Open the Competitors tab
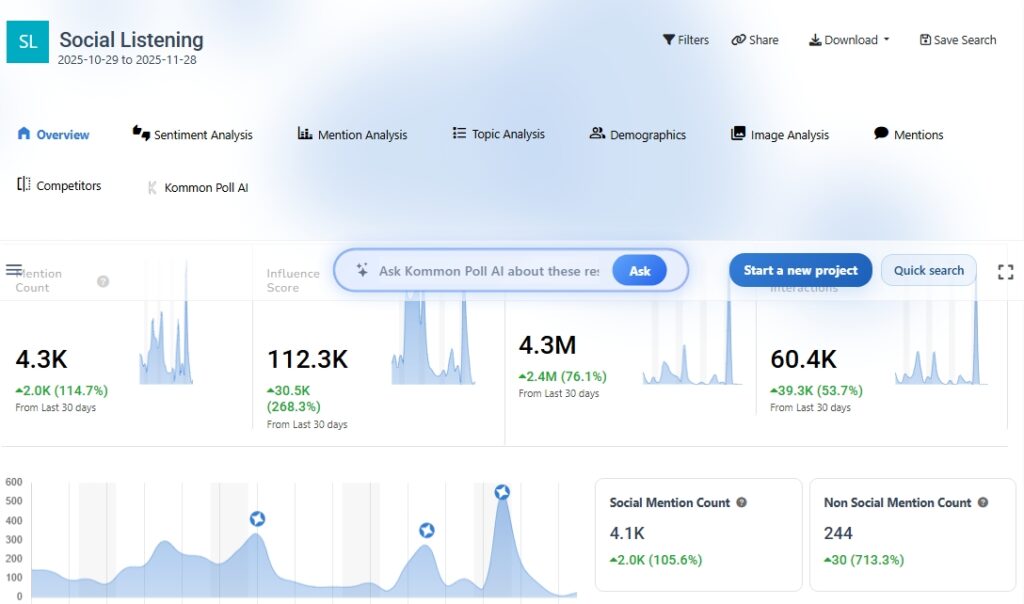The height and width of the screenshot is (604, 1024). point(59,186)
